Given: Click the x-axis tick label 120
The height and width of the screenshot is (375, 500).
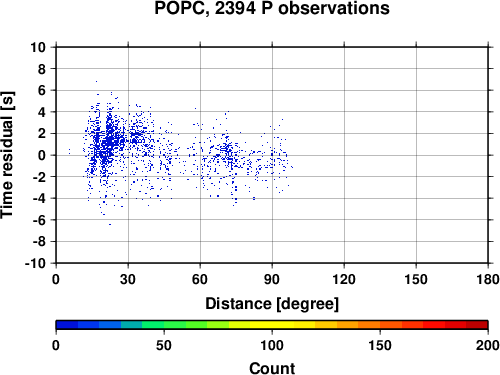Looking at the screenshot, I should 344,279.
